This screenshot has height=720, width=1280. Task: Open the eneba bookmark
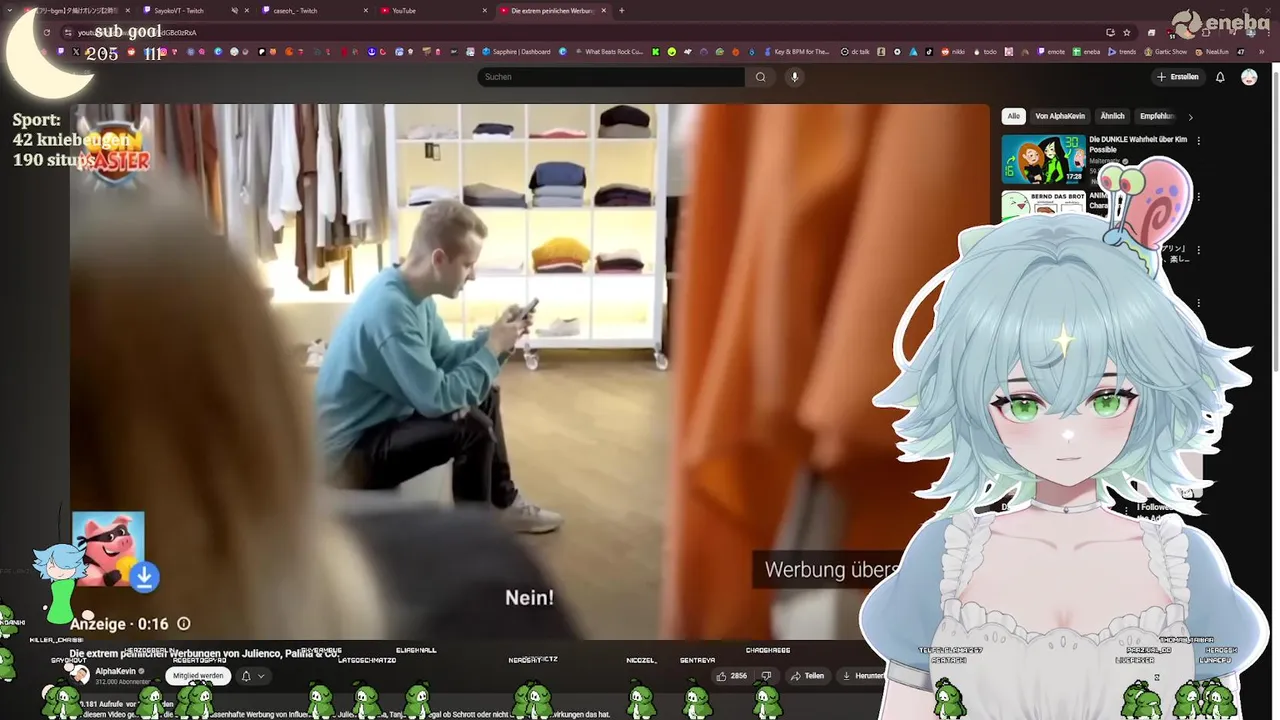pyautogui.click(x=1086, y=52)
